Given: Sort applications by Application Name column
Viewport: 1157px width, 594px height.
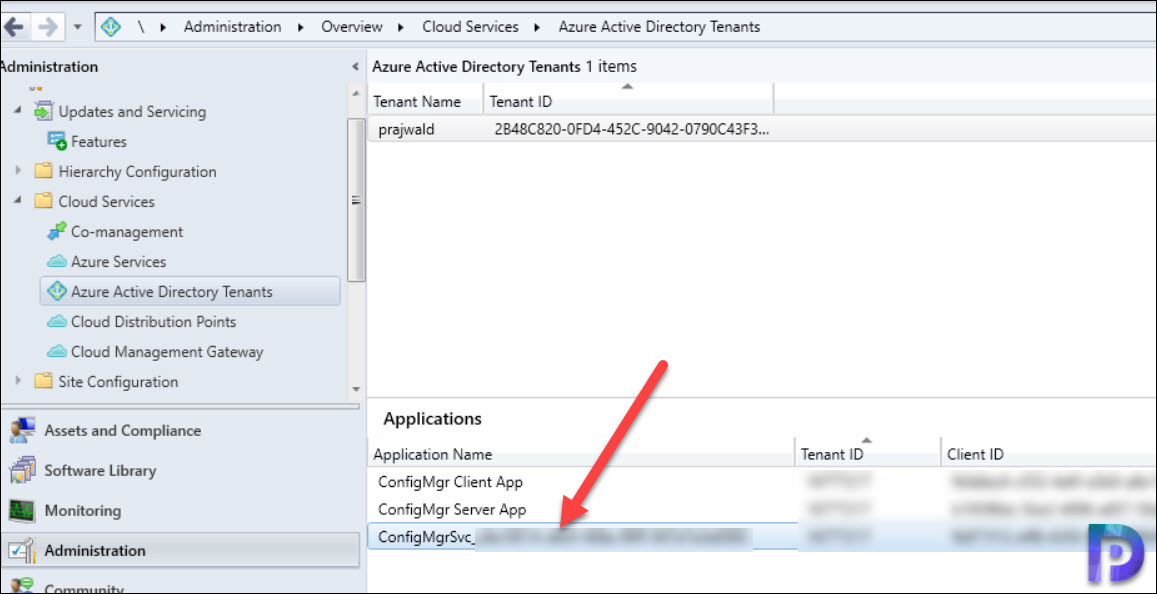Looking at the screenshot, I should [581, 455].
